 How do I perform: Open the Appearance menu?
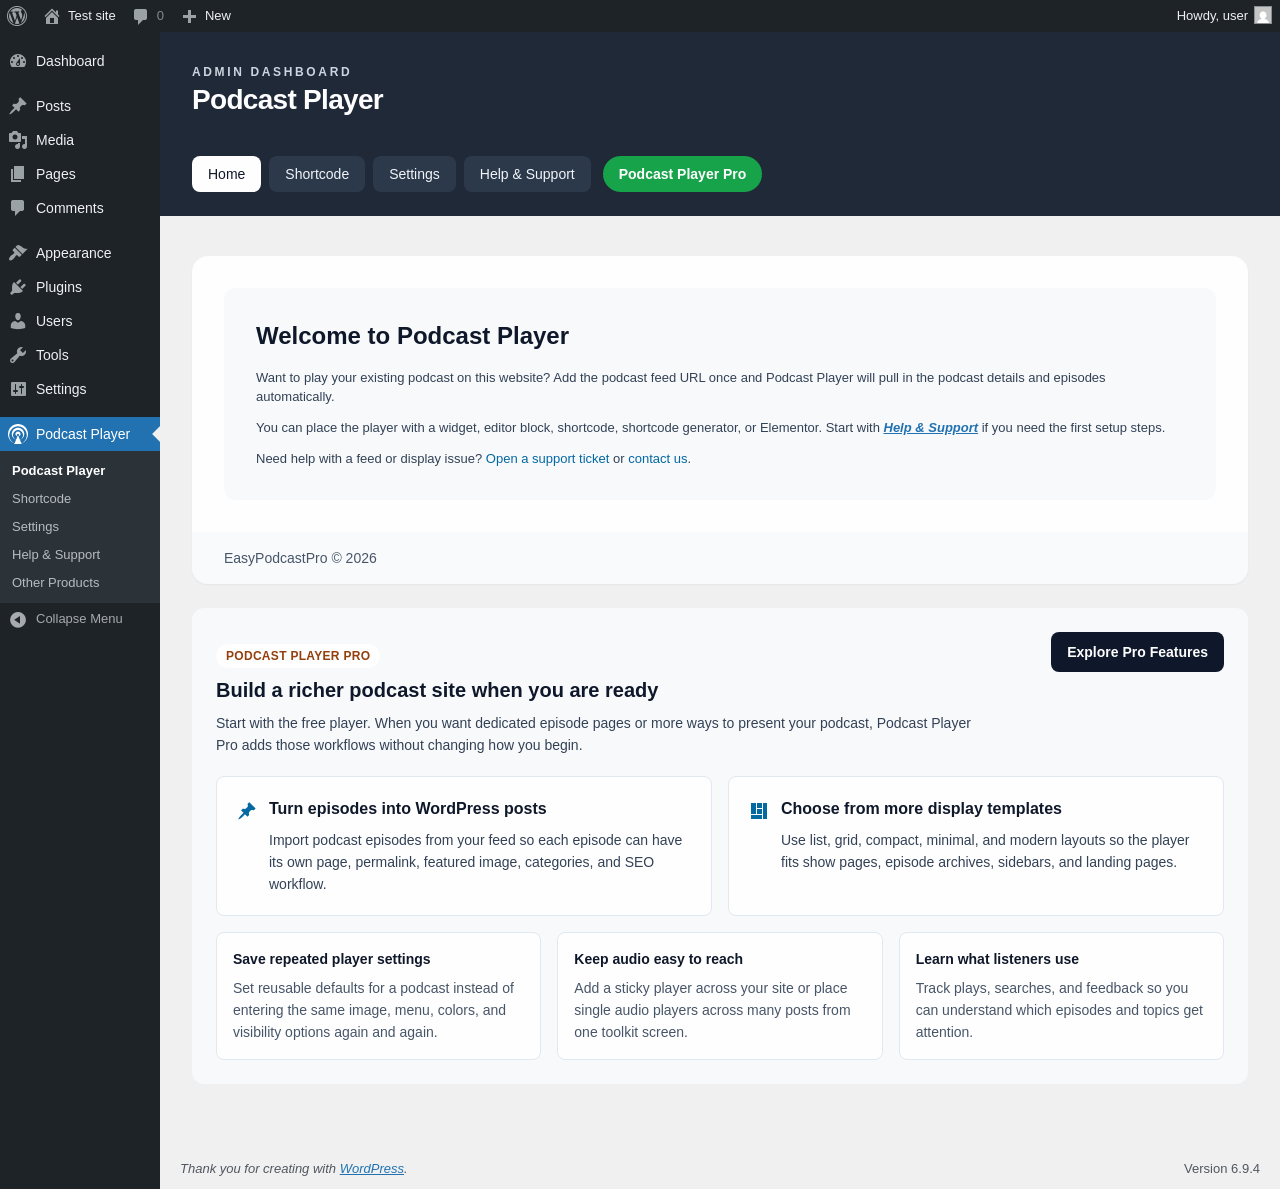click(x=80, y=253)
